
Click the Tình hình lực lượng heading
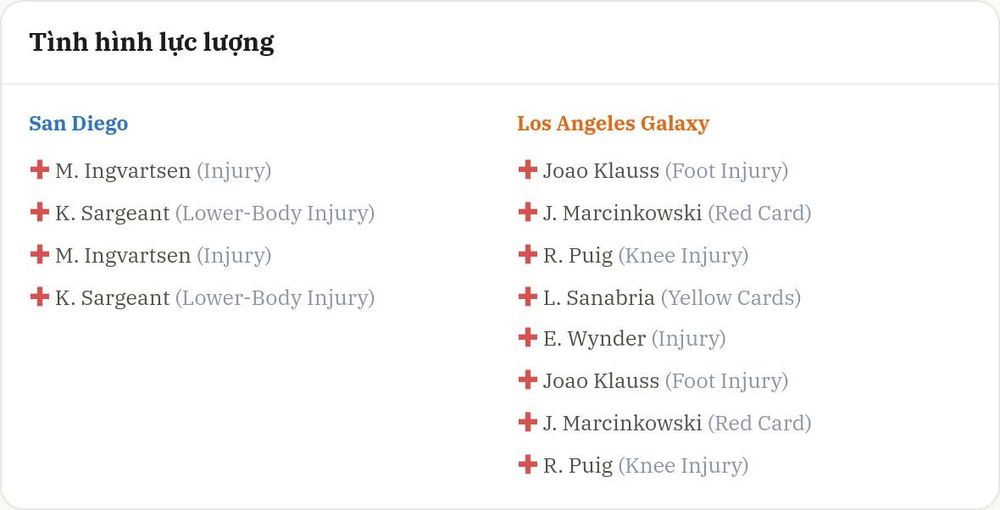[152, 43]
